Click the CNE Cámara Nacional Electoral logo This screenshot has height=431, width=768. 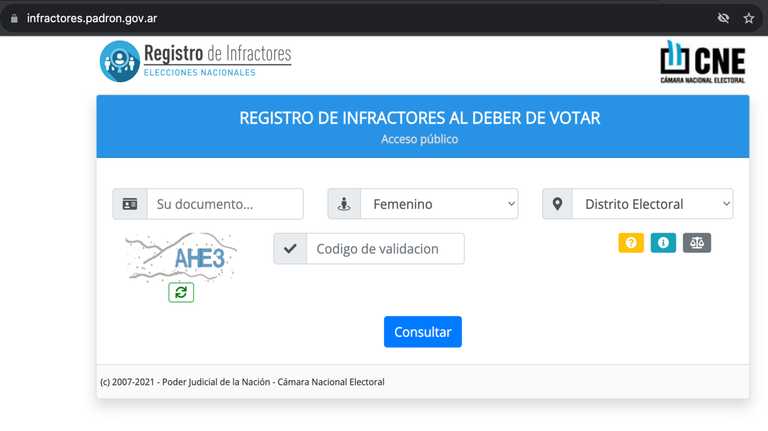[703, 62]
